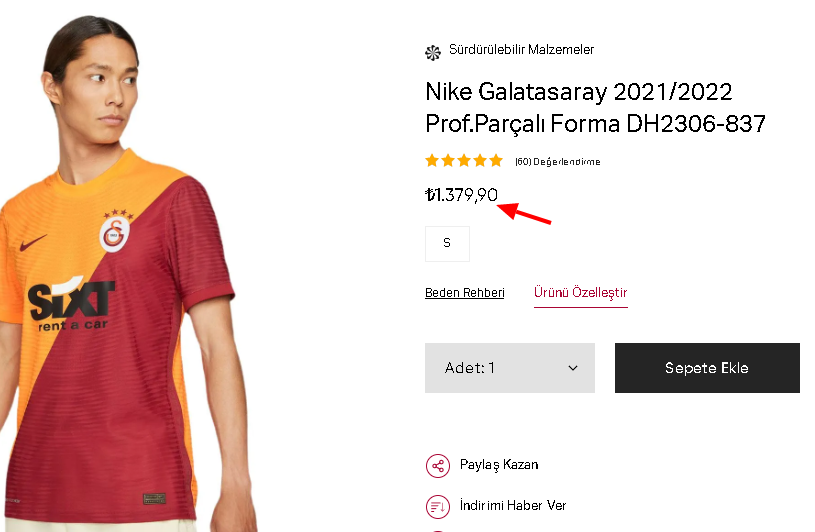Screen dimensions: 815x532
Task: Click the middle star in the rating
Action: click(464, 161)
